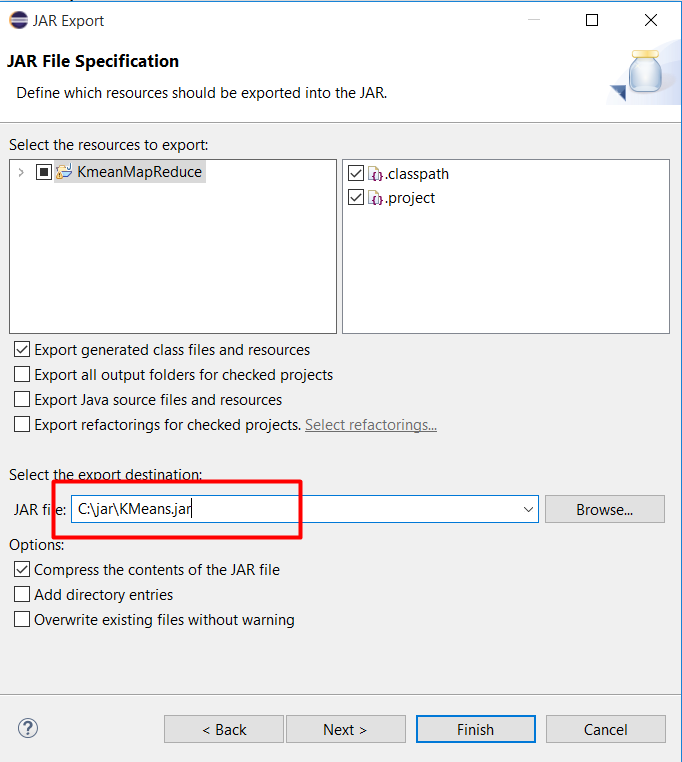
Task: Click the .classpath file icon
Action: click(376, 174)
